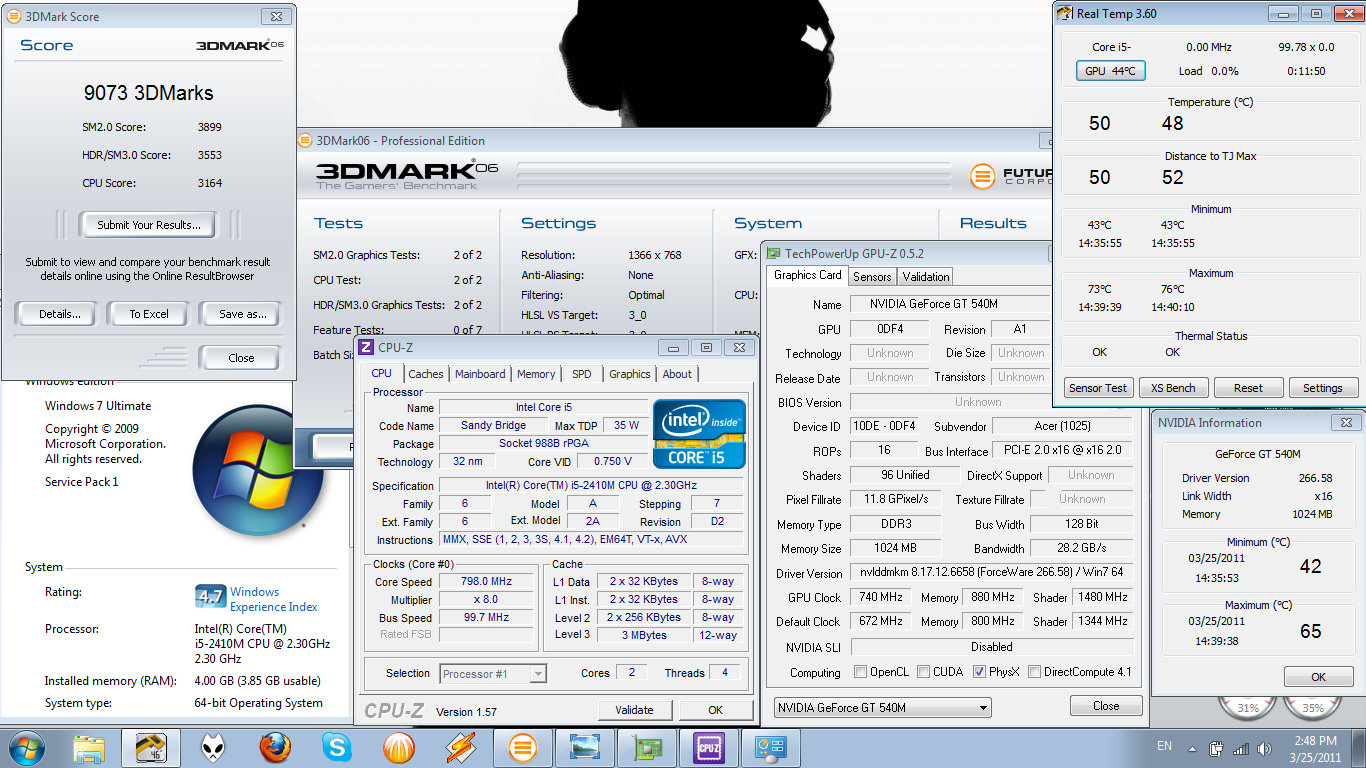The width and height of the screenshot is (1366, 768).
Task: Uncheck the PhysX checkbox in GPU-Z
Action: pos(979,672)
